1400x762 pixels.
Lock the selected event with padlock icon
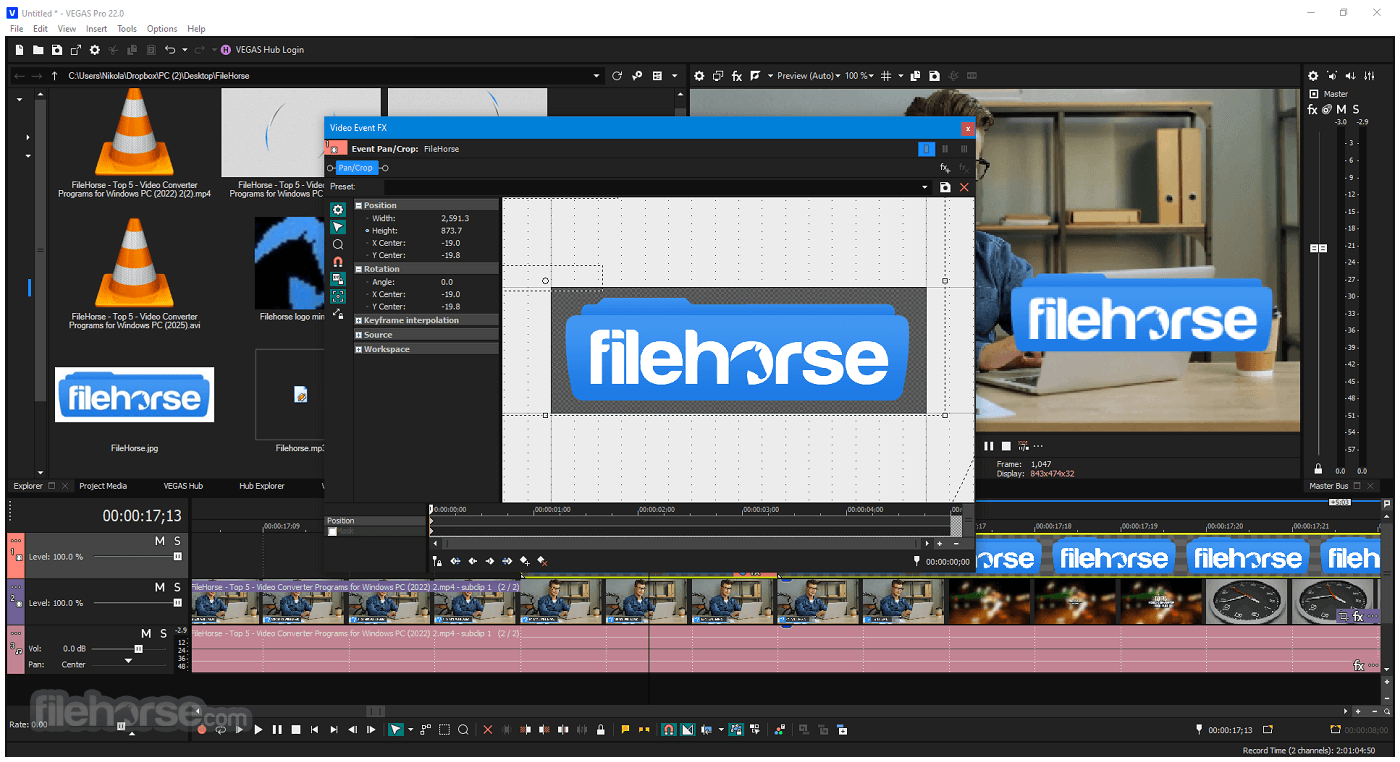tap(601, 730)
